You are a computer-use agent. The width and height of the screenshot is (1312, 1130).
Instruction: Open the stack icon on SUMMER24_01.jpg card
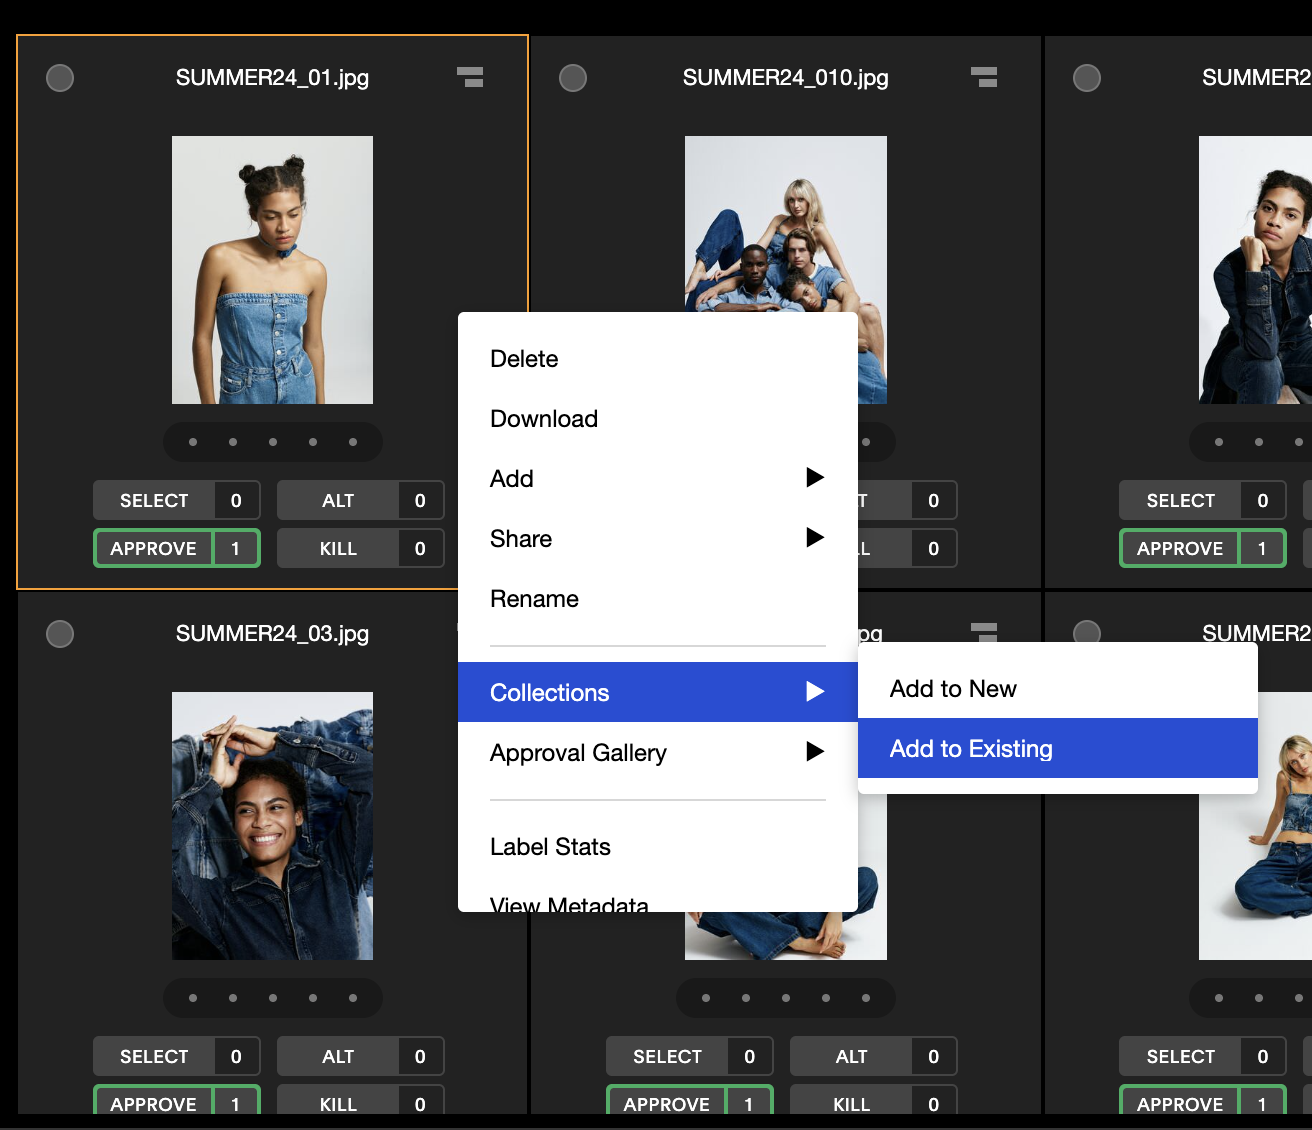point(470,77)
